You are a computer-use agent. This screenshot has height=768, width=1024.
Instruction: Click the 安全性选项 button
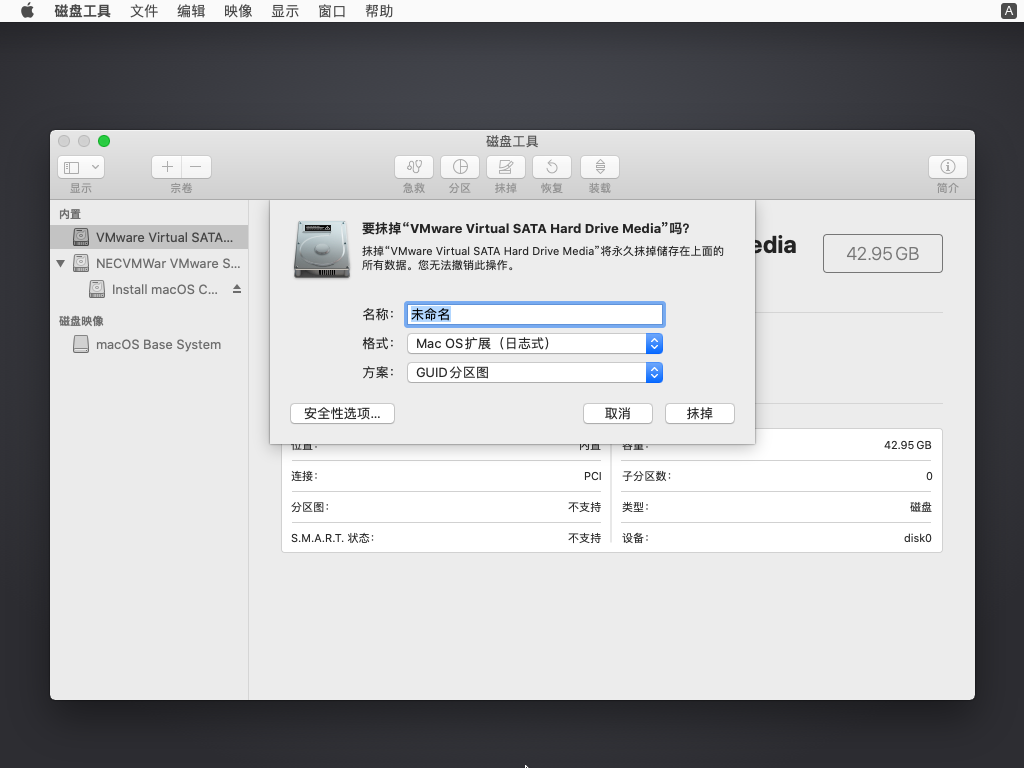tap(342, 413)
